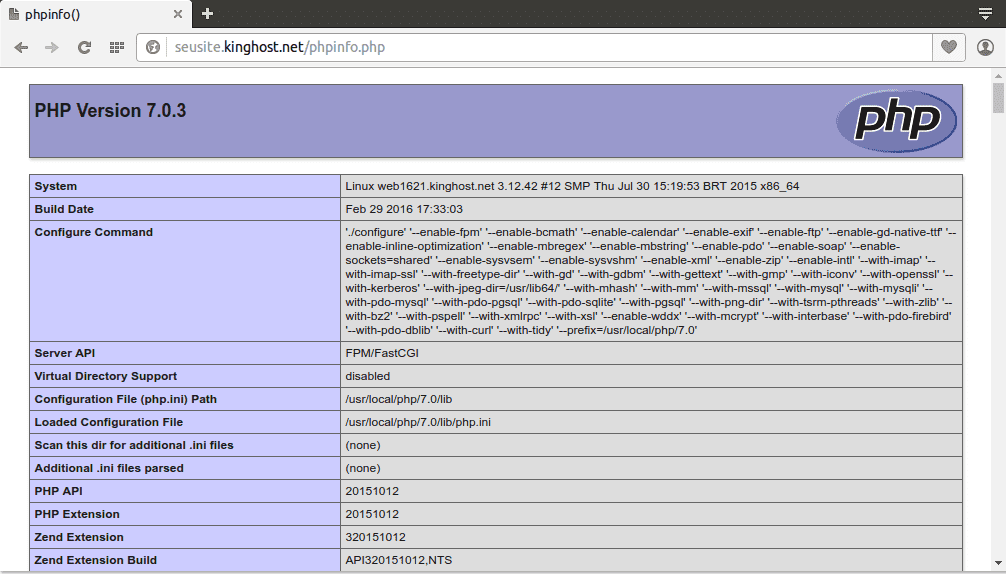Close the phpinfo() tab
1006x574 pixels.
coord(178,14)
